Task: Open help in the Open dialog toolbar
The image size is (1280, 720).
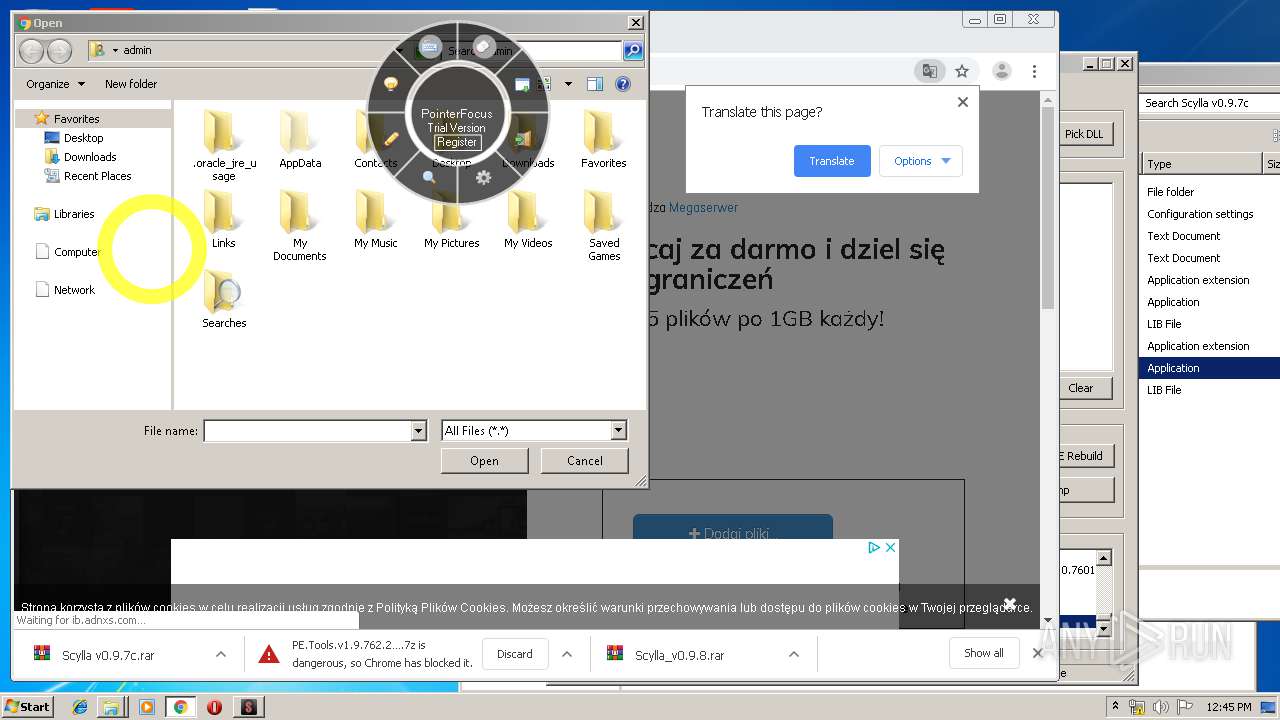Action: [622, 84]
